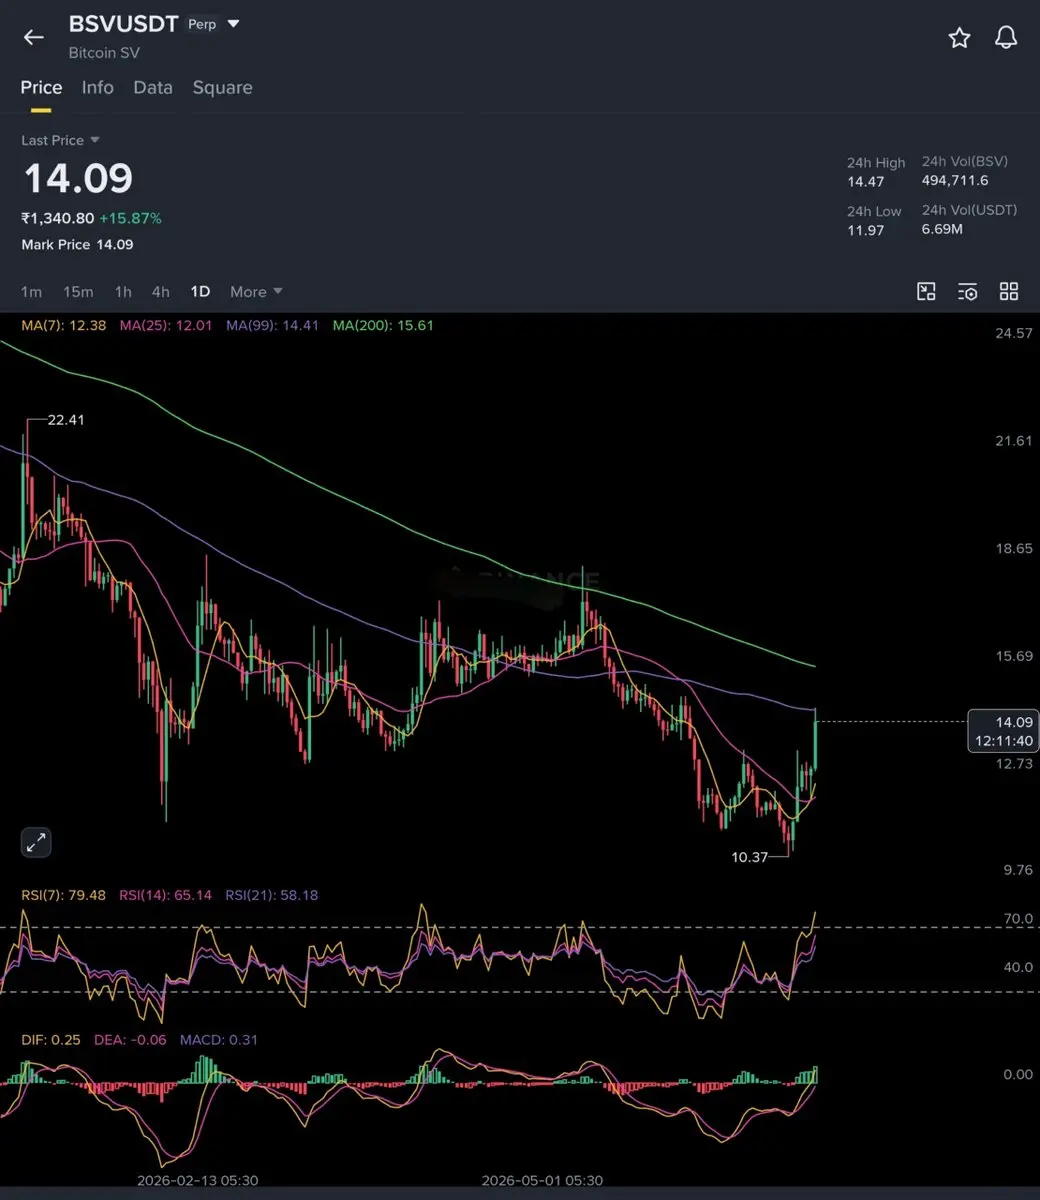Open price alert bell icon
Viewport: 1040px width, 1200px height.
(1006, 38)
